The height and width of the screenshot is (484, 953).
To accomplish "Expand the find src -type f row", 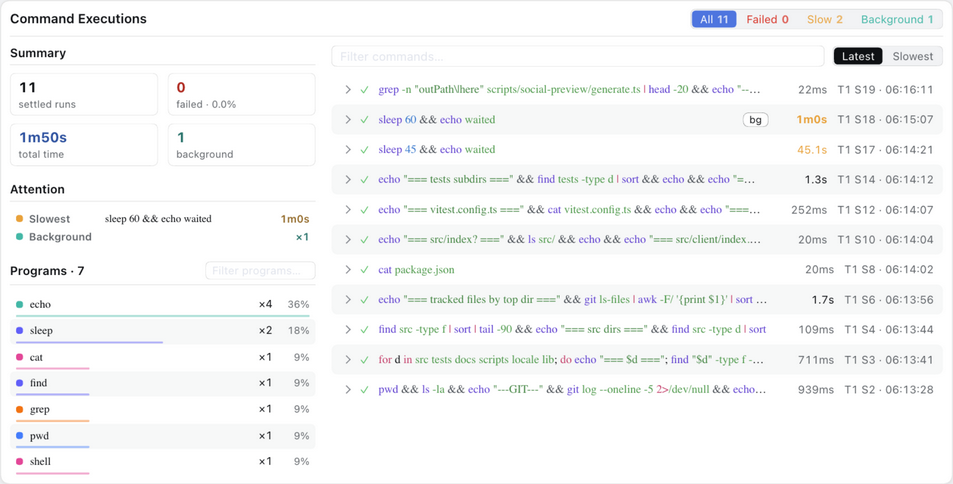I will point(348,330).
